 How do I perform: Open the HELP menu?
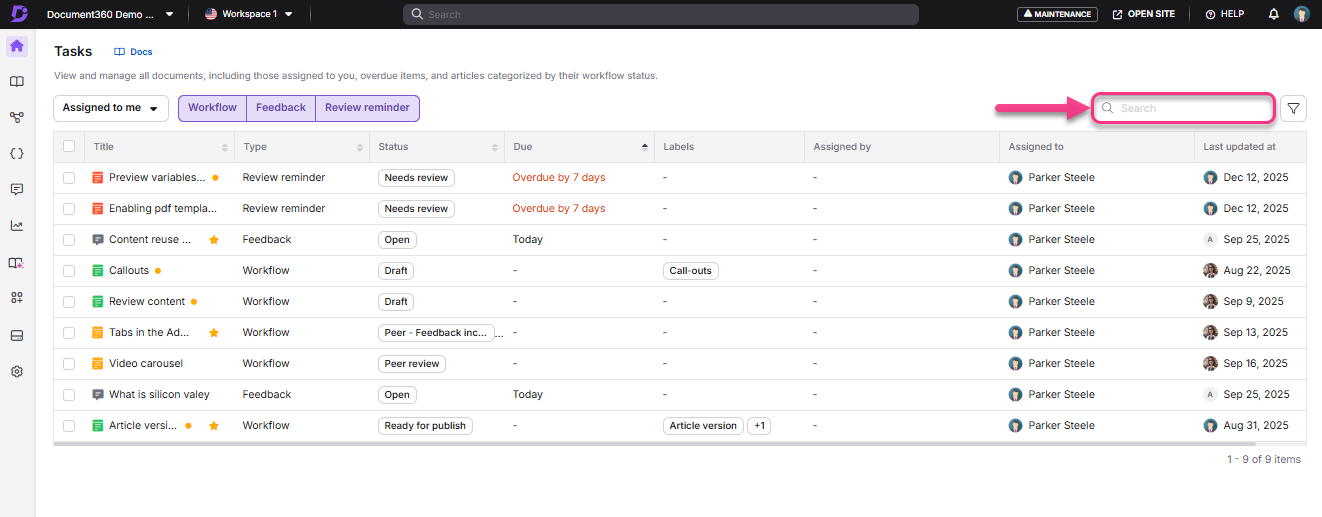[1224, 14]
